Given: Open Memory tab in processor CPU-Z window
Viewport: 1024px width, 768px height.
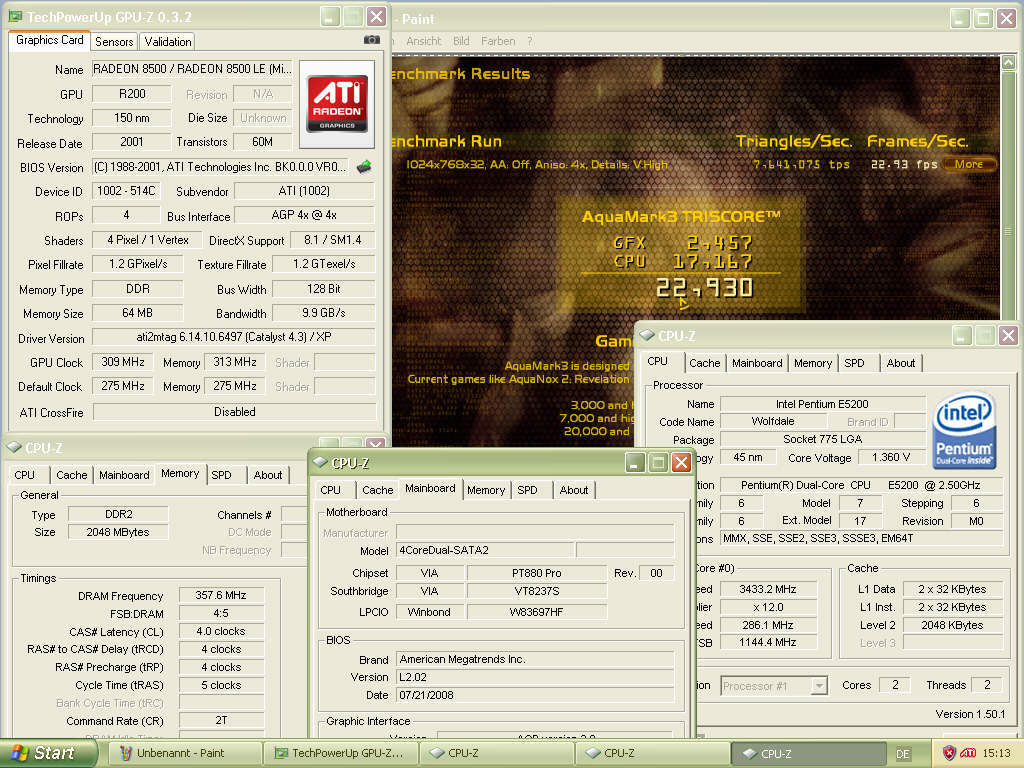Looking at the screenshot, I should click(x=813, y=363).
